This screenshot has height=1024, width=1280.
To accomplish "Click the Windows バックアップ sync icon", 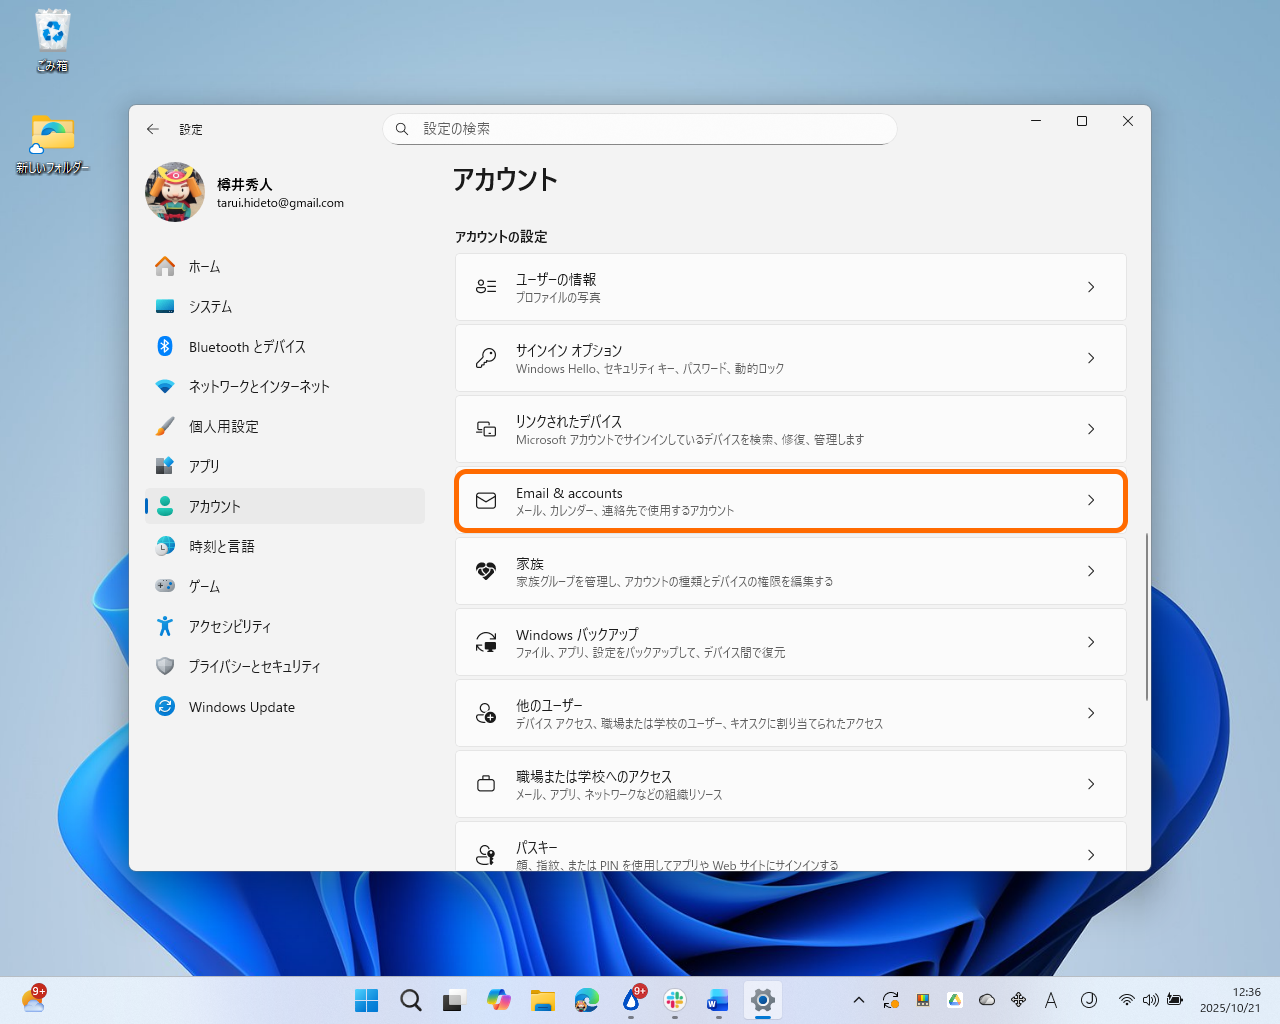I will pos(486,642).
